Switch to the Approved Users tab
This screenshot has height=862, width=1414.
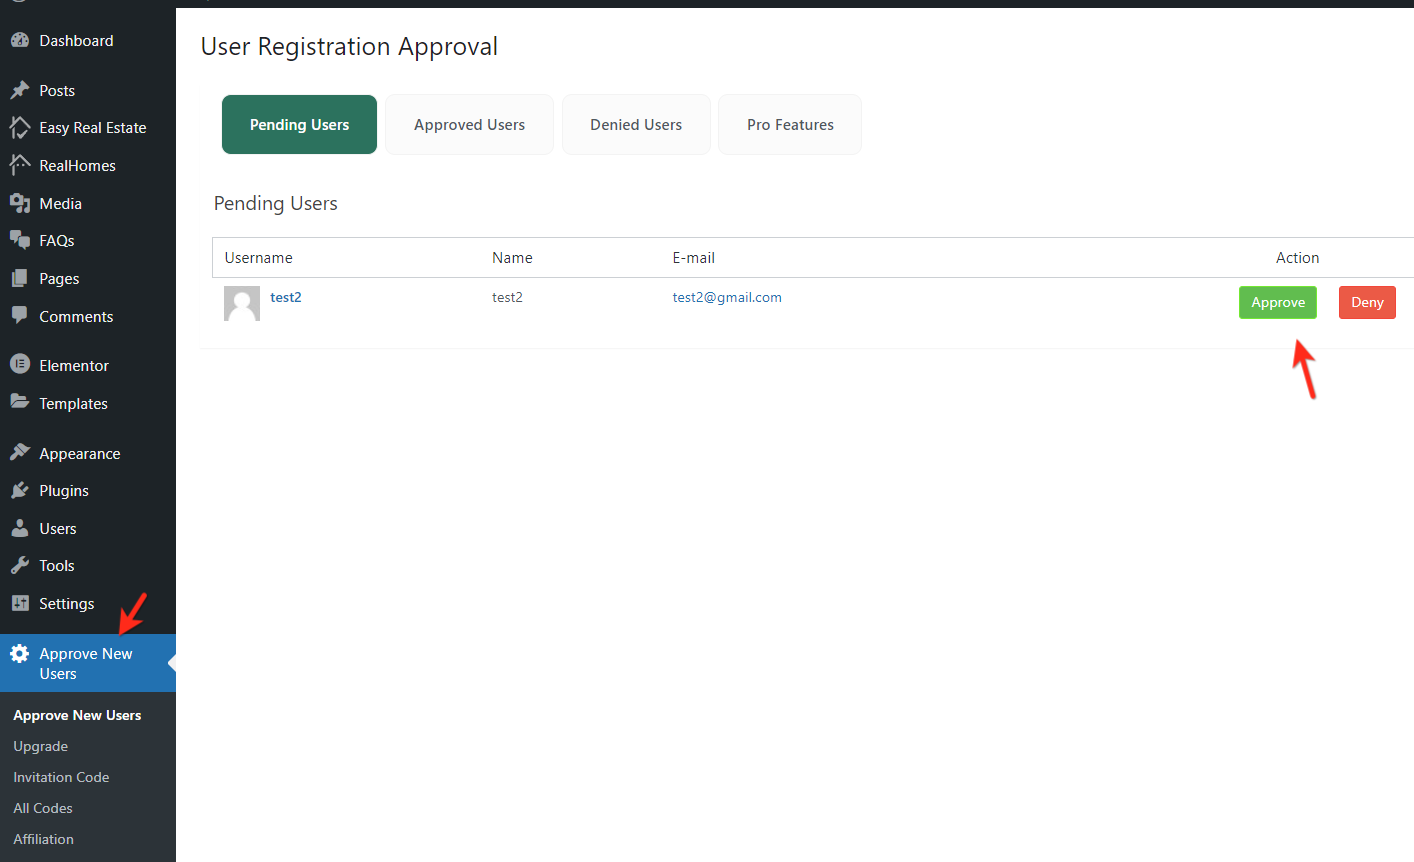pos(469,124)
